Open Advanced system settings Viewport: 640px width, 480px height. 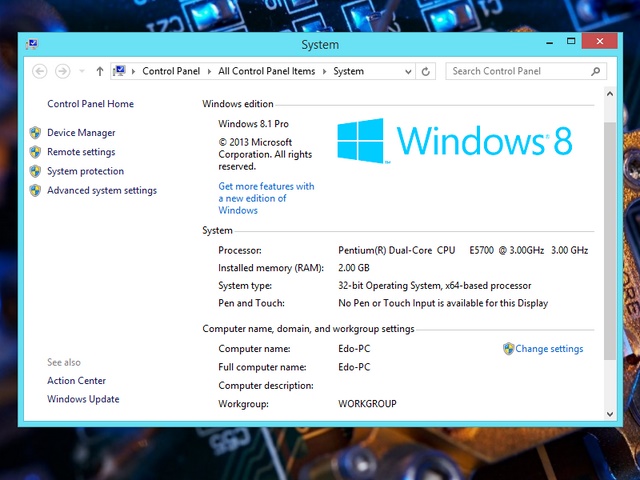click(102, 190)
